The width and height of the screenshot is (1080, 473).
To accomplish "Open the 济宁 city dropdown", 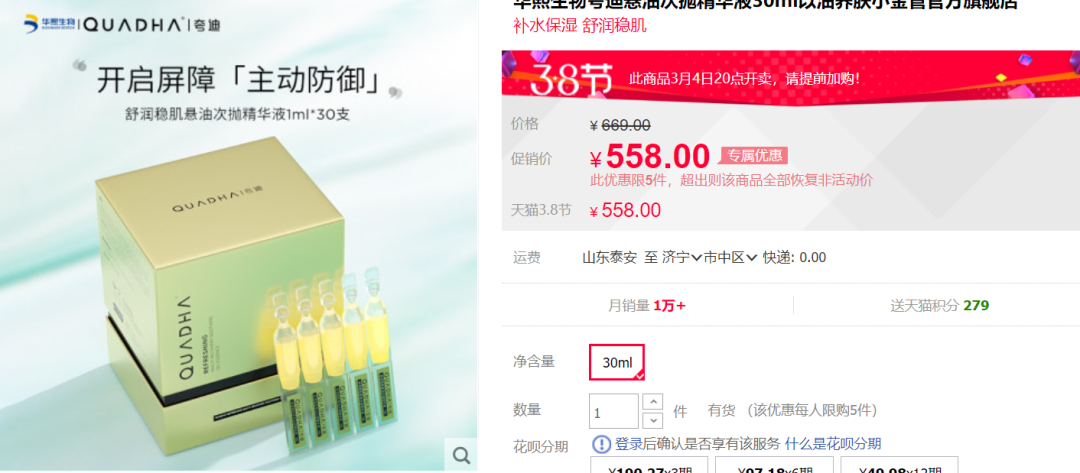I will 682,257.
